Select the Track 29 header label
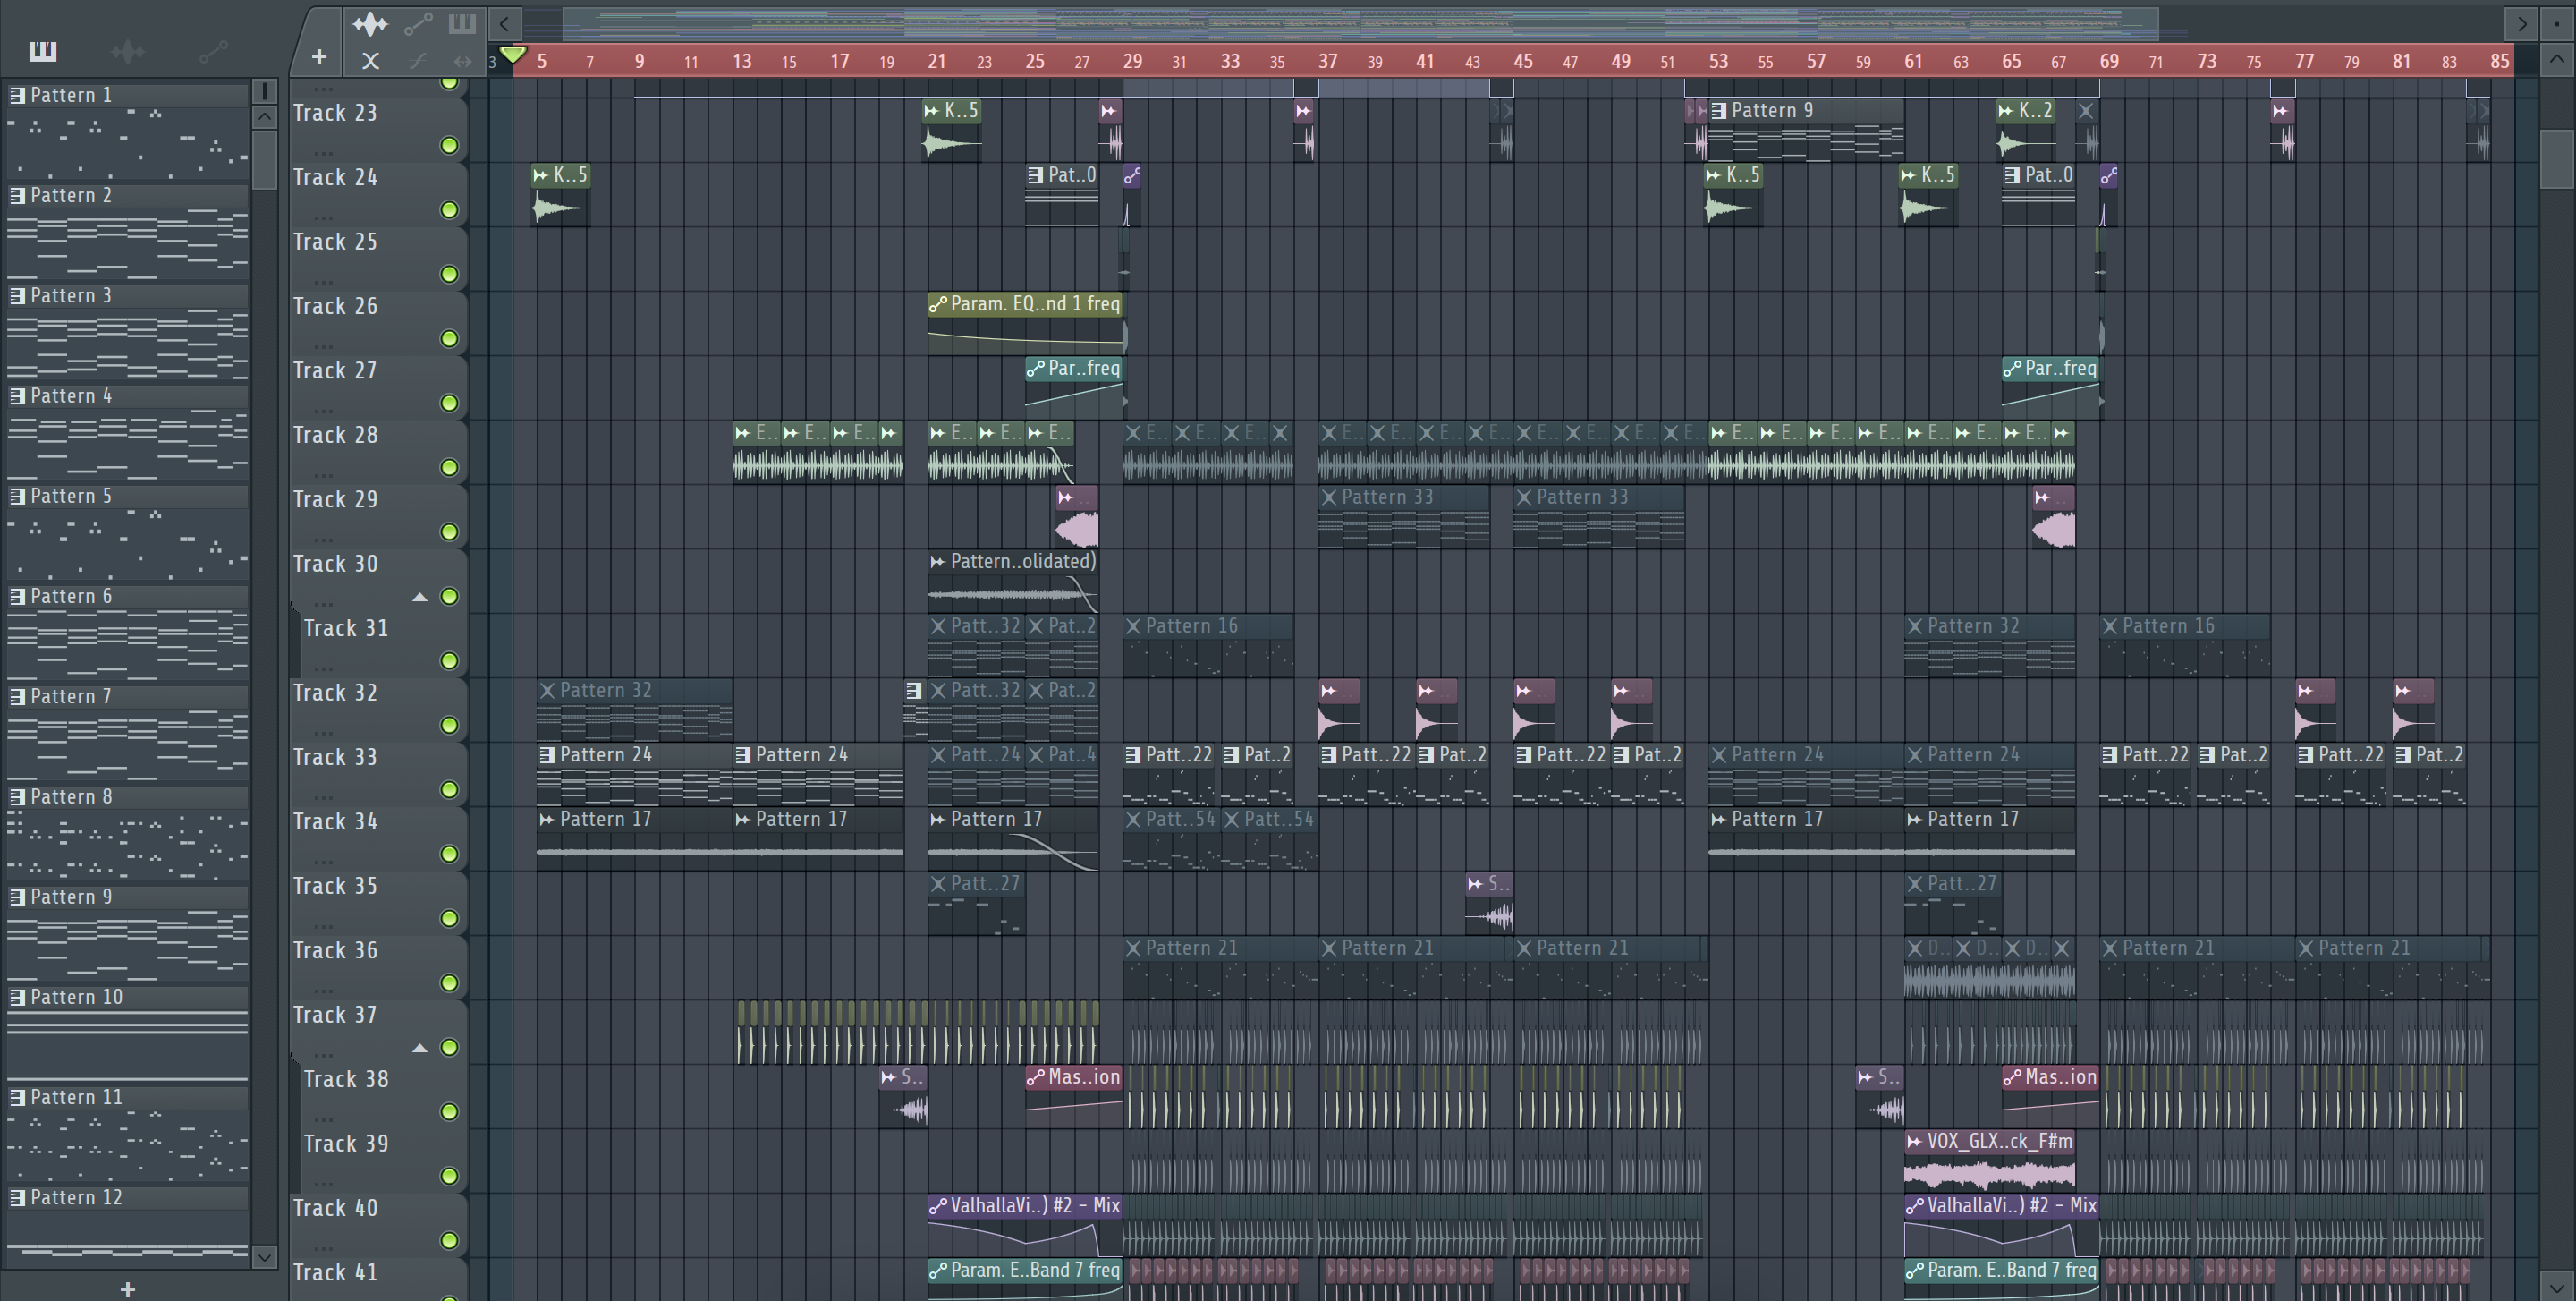The width and height of the screenshot is (2576, 1301). (335, 500)
